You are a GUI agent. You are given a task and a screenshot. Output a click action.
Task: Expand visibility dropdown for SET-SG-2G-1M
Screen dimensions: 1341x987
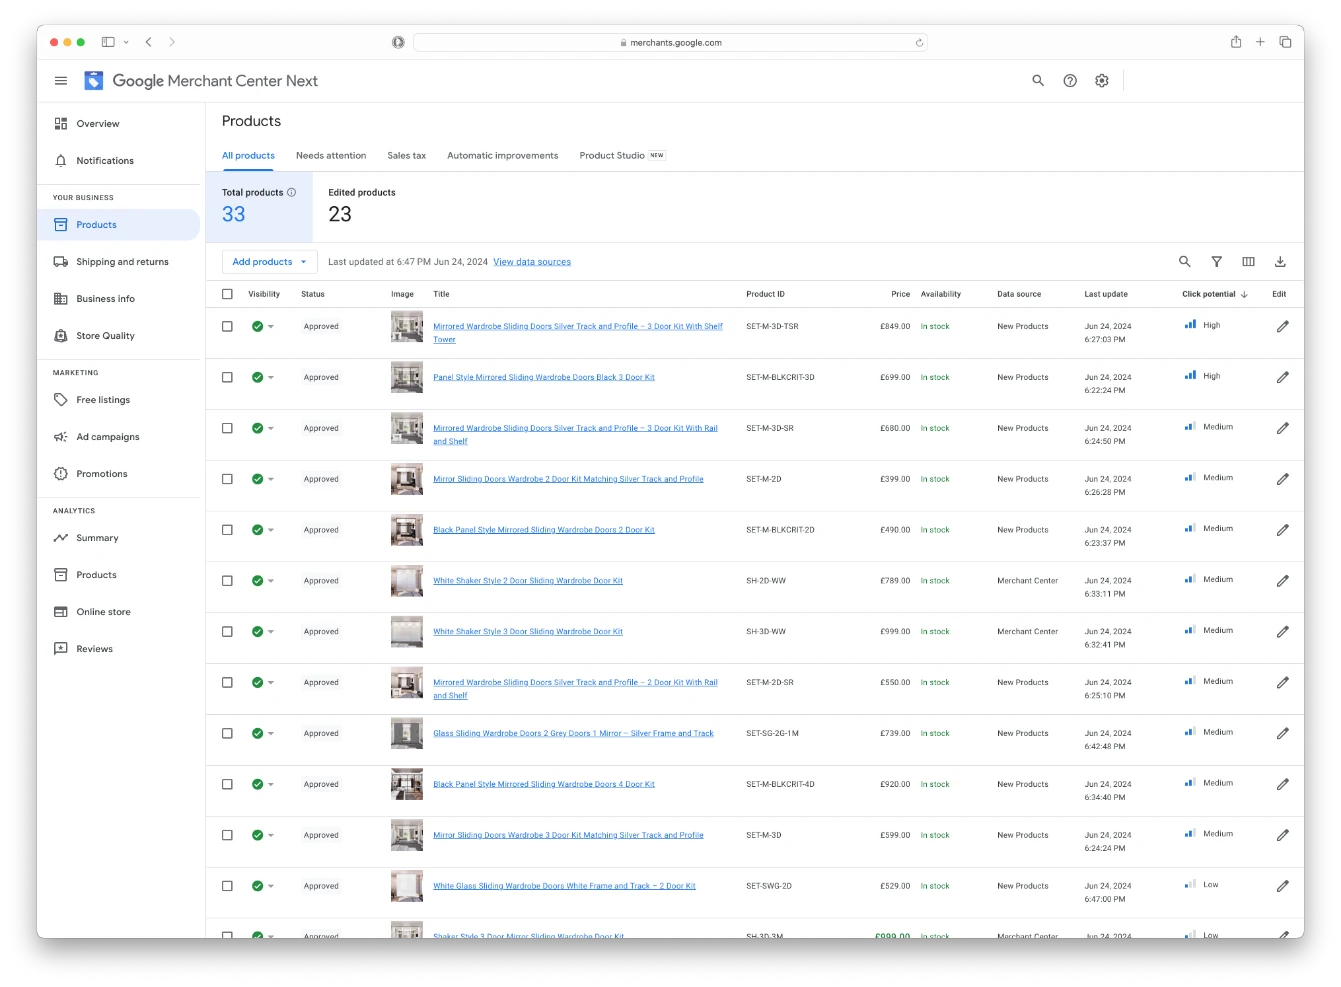pyautogui.click(x=271, y=734)
